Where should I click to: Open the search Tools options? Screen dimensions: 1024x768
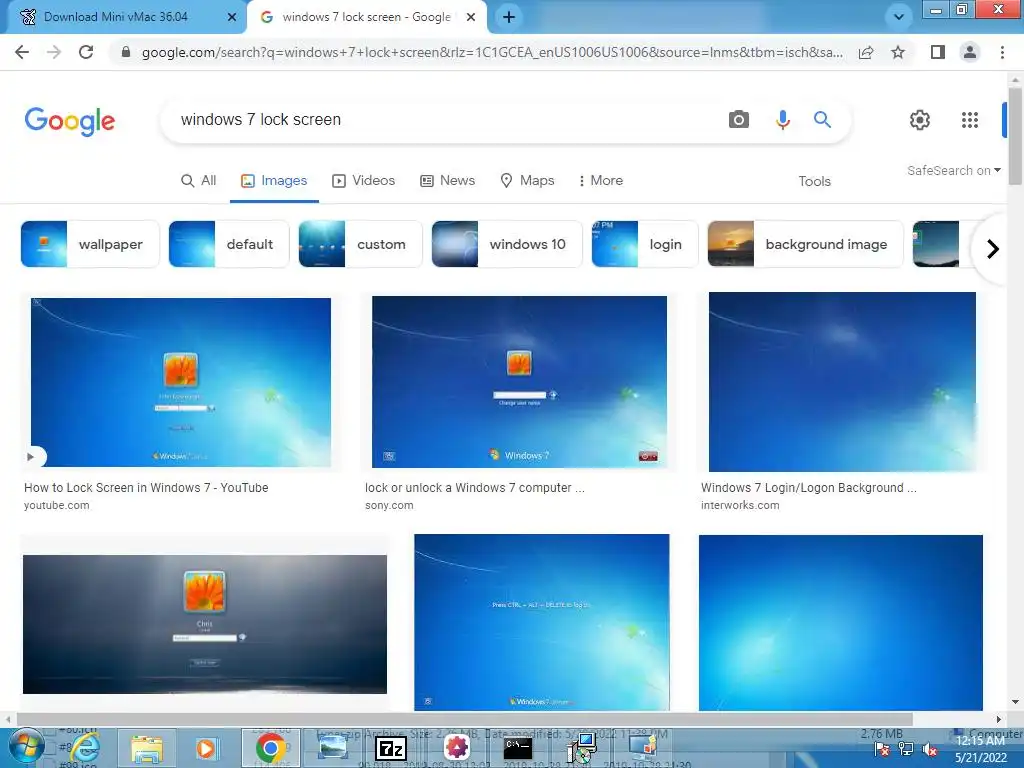click(814, 181)
